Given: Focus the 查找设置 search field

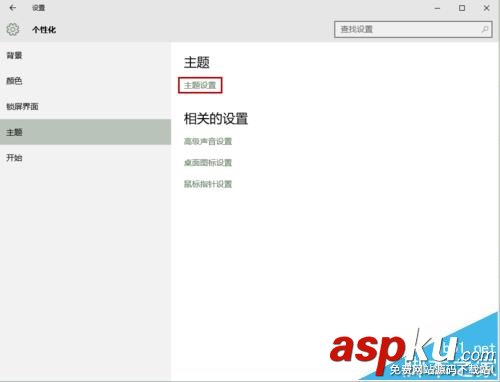Looking at the screenshot, I should point(413,29).
